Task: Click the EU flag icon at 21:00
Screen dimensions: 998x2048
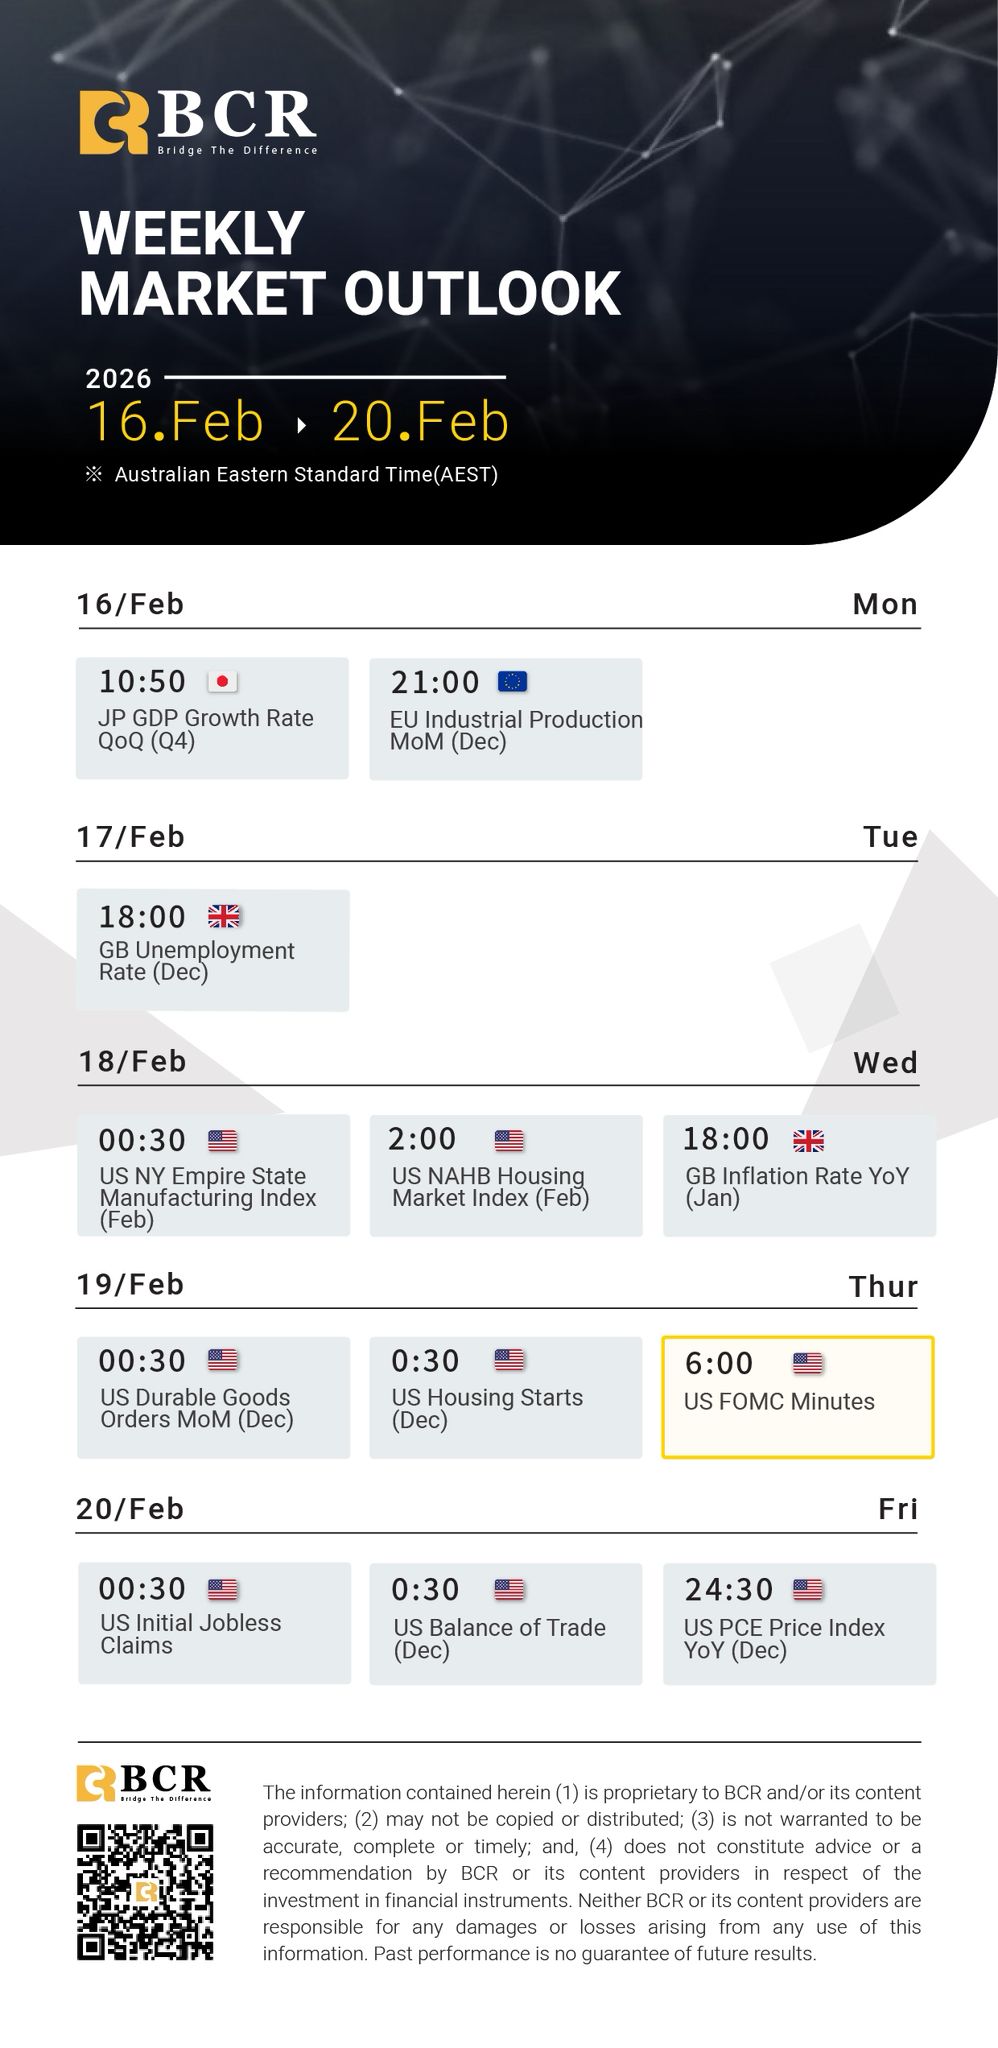Action: tap(512, 682)
